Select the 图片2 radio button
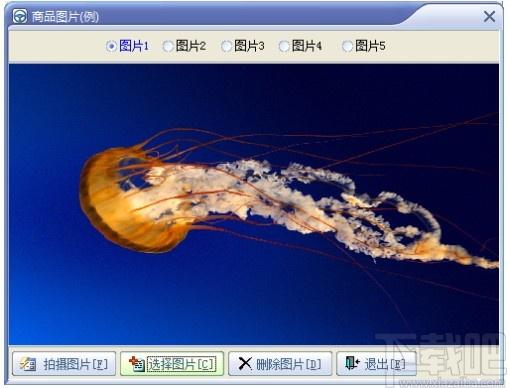This screenshot has width=509, height=388. (168, 46)
